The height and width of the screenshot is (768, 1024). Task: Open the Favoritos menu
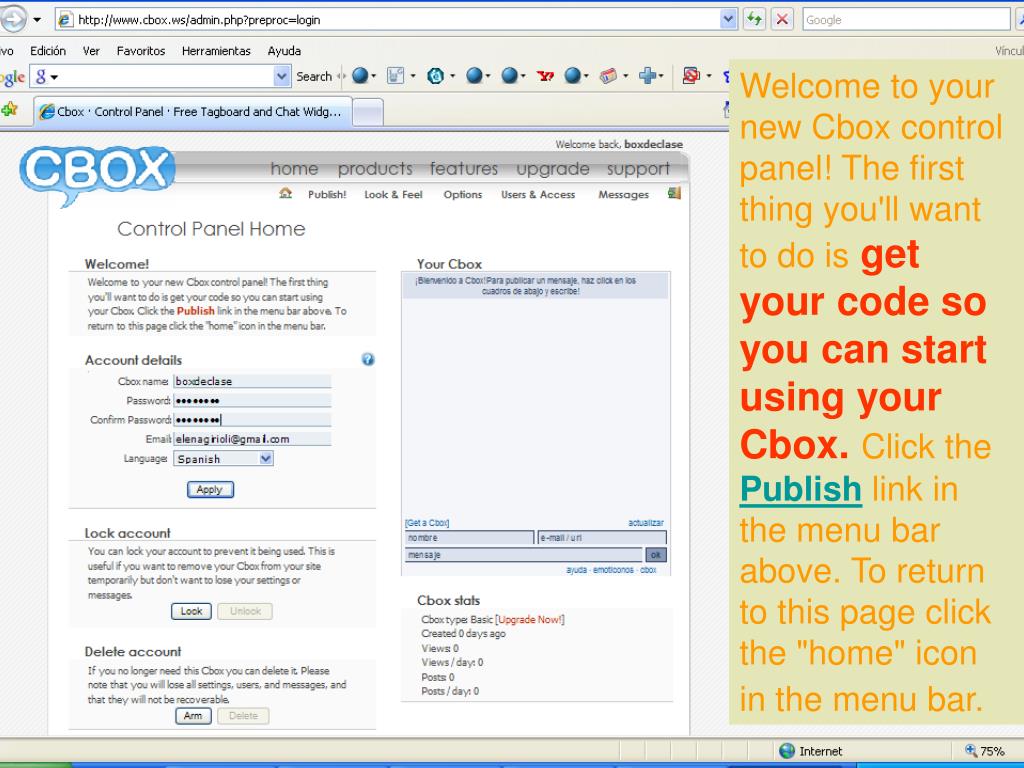(140, 51)
